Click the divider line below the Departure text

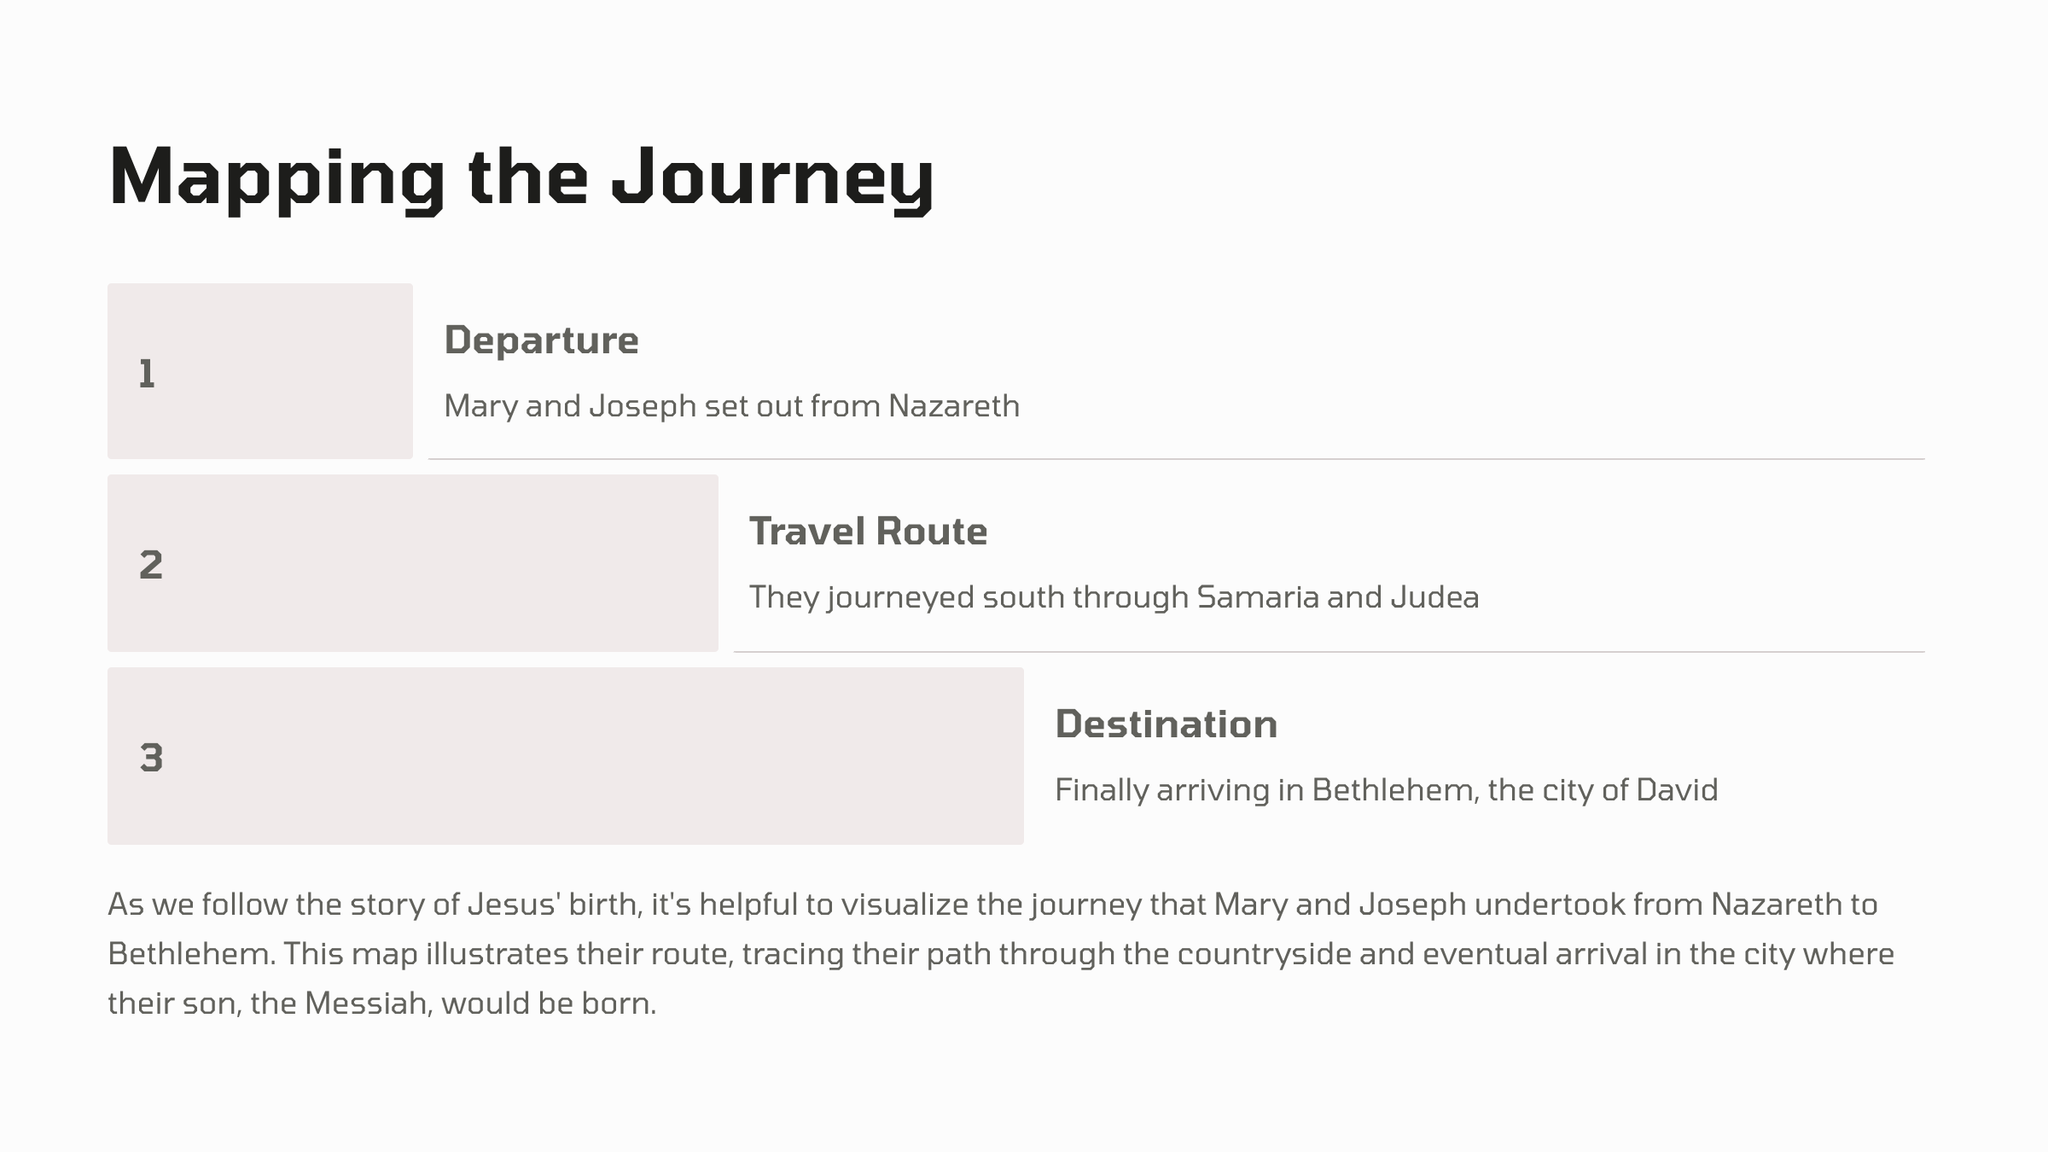[1176, 459]
